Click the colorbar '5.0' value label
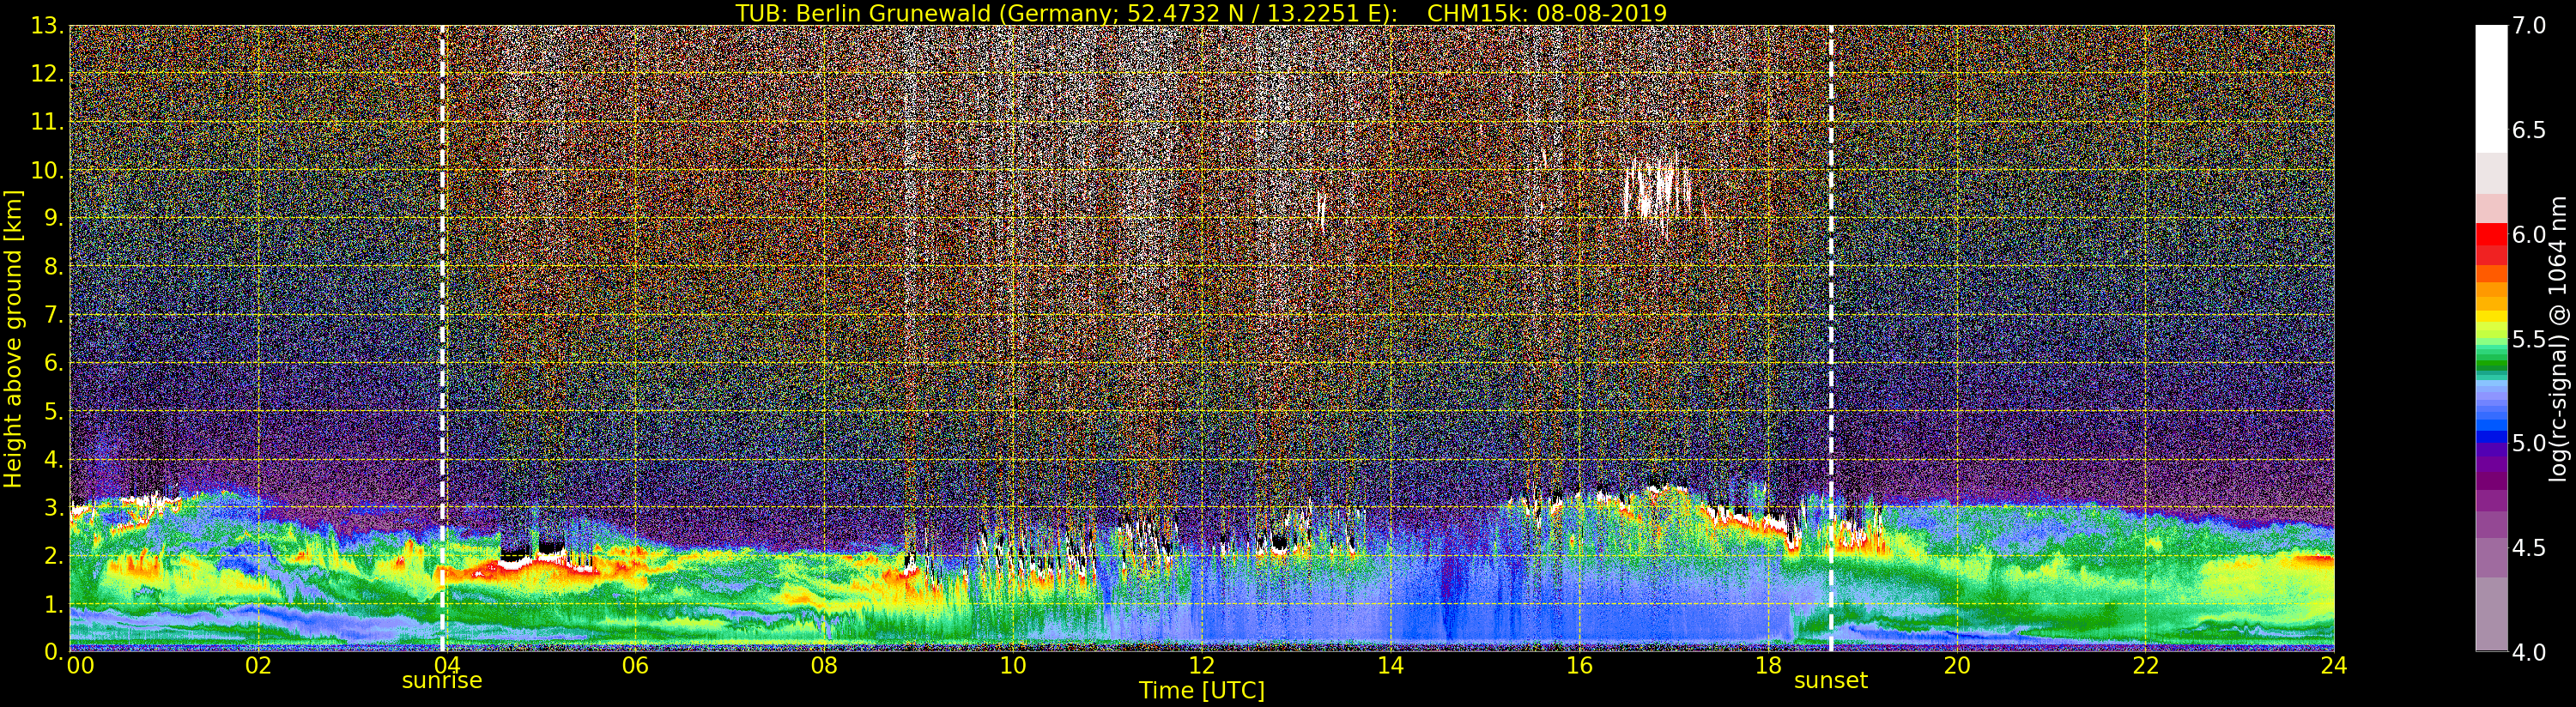 [2529, 443]
